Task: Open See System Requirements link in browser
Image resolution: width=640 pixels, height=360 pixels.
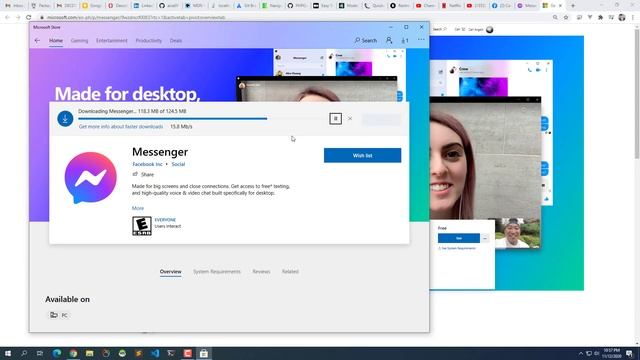Action: (457, 248)
